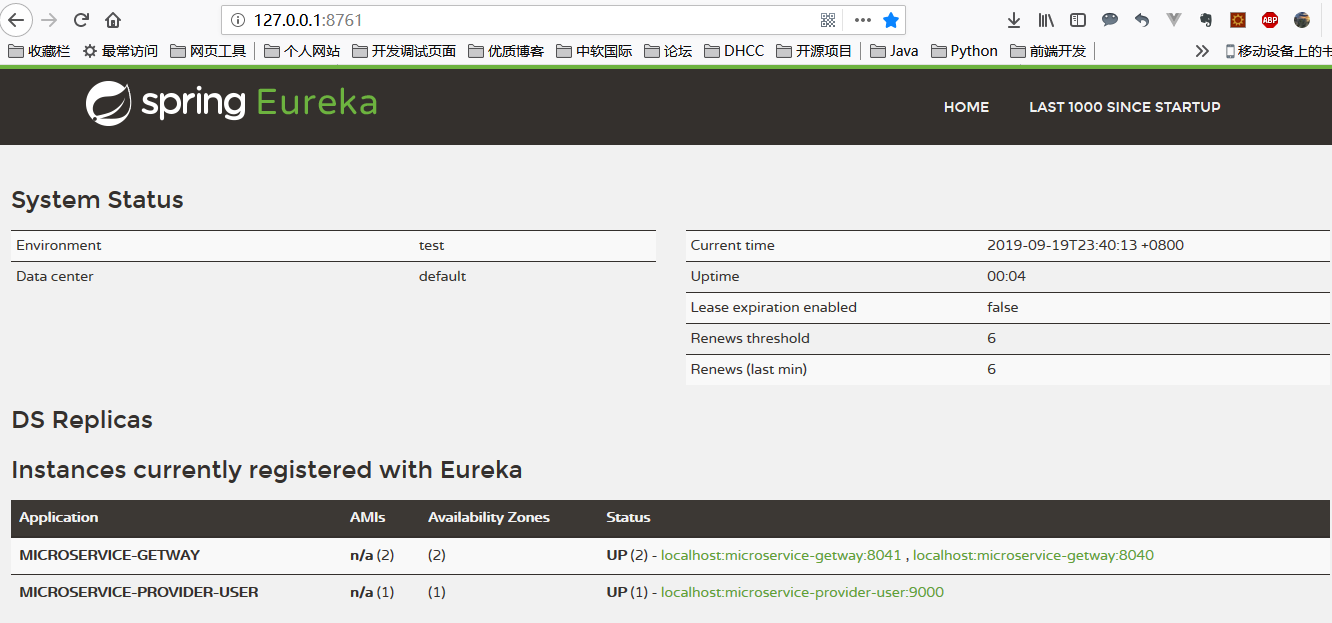
Task: Reload the Eureka page
Action: pyautogui.click(x=81, y=20)
